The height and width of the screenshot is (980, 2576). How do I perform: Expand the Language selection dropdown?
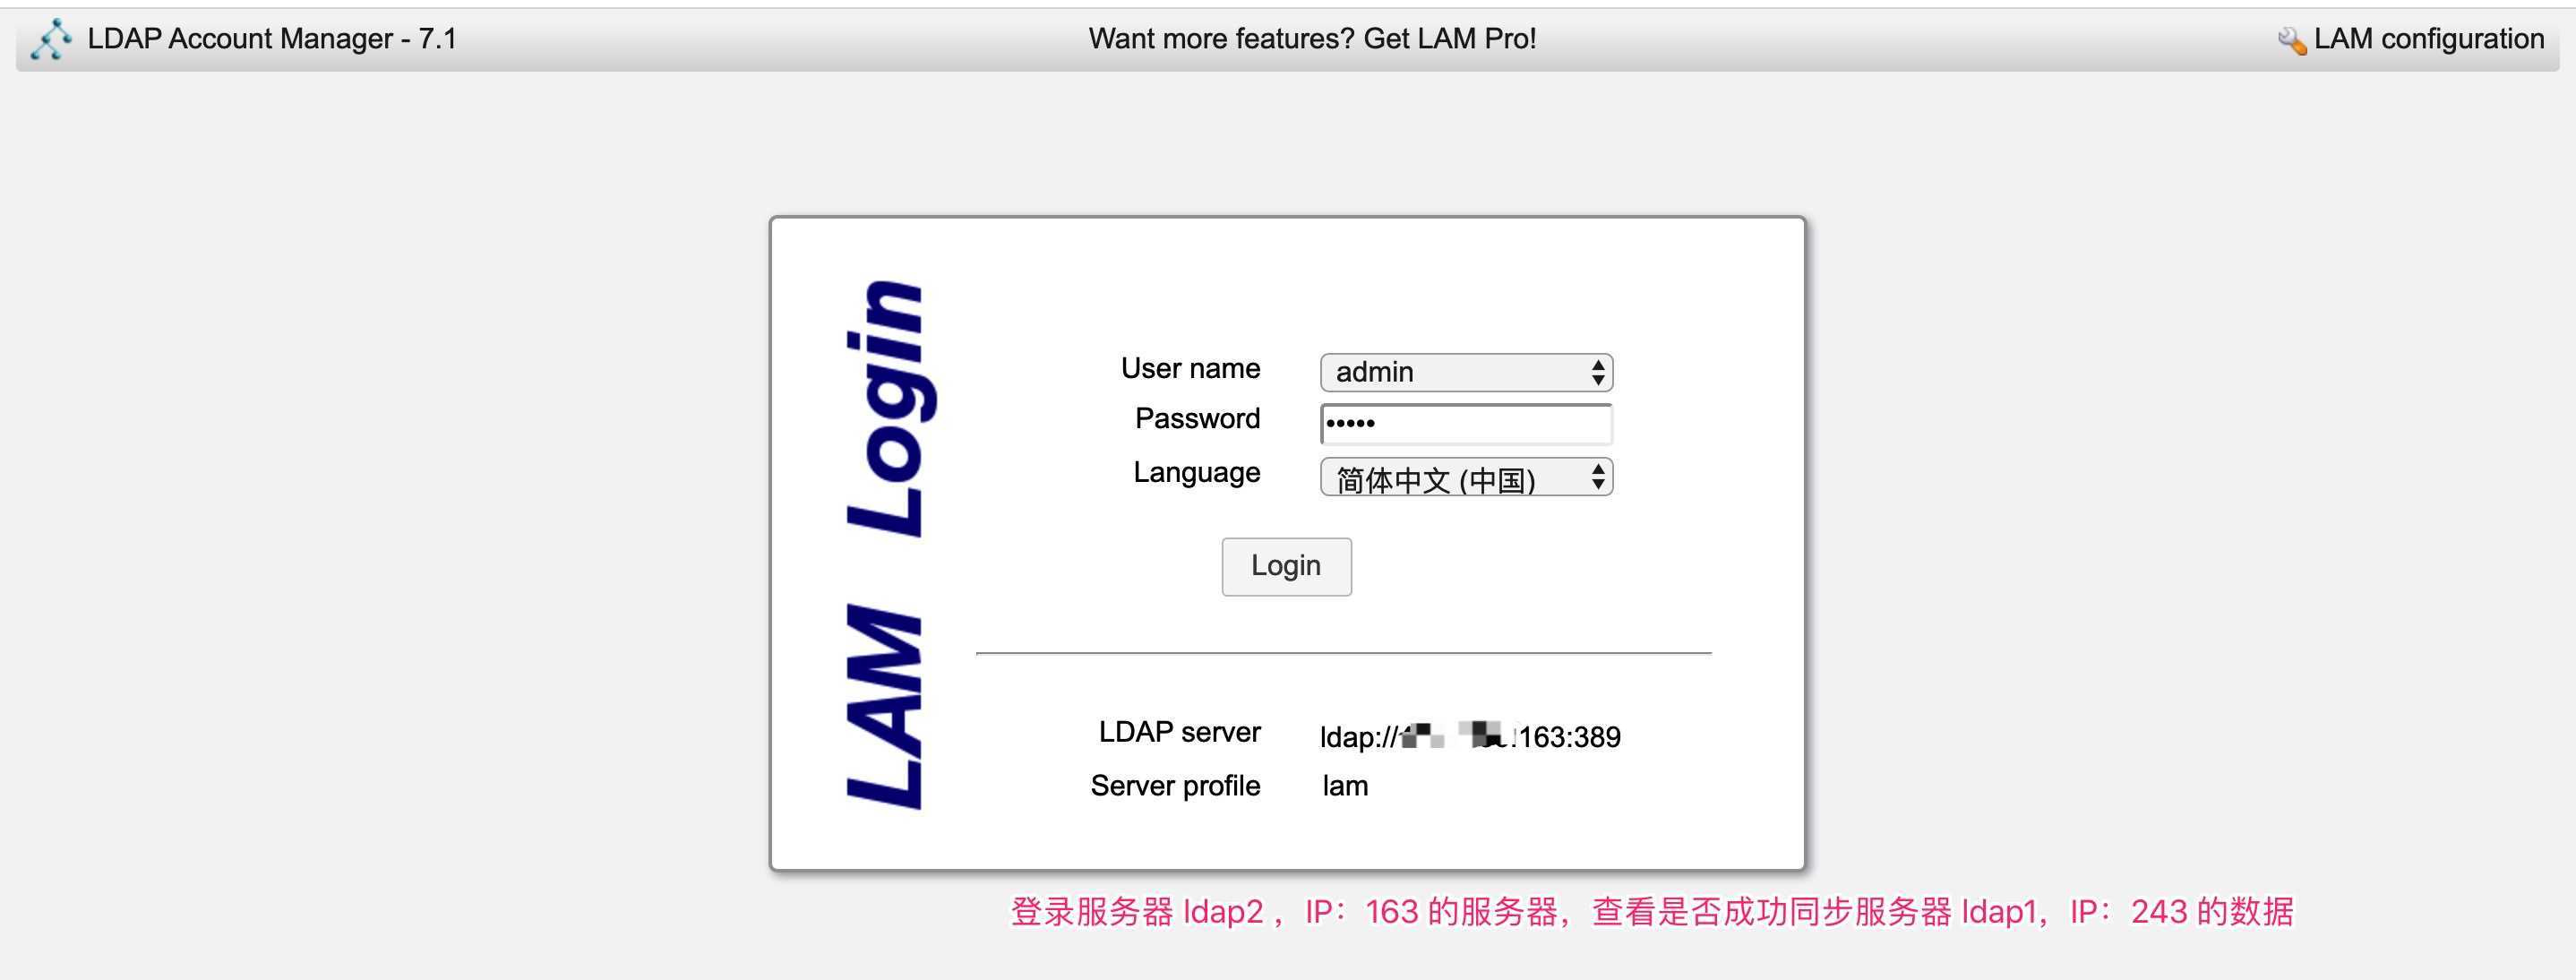pos(1455,478)
